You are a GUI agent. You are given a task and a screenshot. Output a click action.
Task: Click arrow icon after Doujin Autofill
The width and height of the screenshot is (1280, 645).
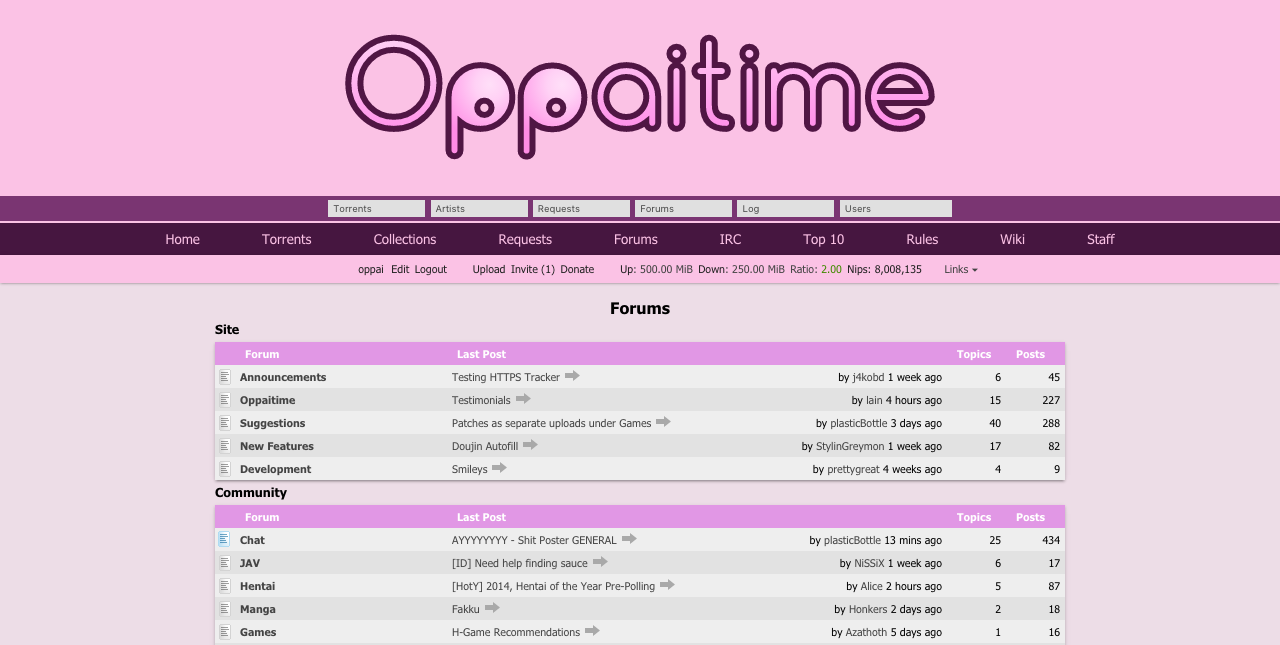(530, 445)
